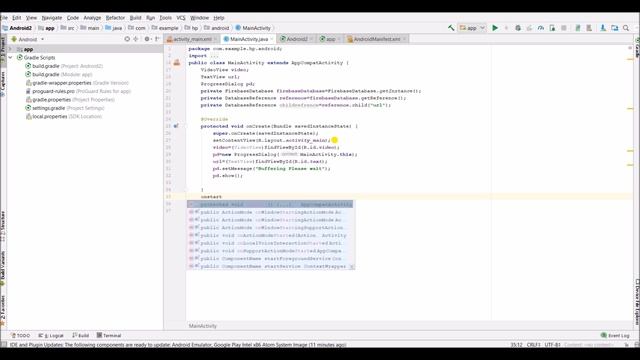This screenshot has height=360, width=640.
Task: Start debugging with the bug icon
Action: 518,28
